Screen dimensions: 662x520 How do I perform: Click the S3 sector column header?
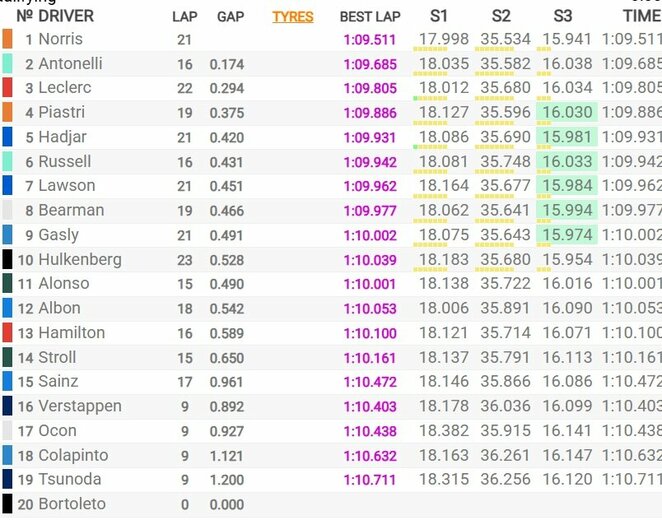(565, 16)
